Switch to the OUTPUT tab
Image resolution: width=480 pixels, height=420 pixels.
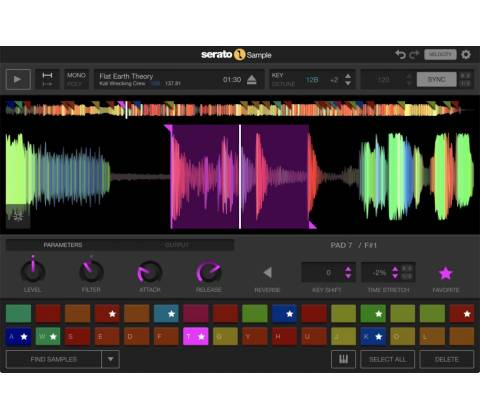click(x=177, y=245)
